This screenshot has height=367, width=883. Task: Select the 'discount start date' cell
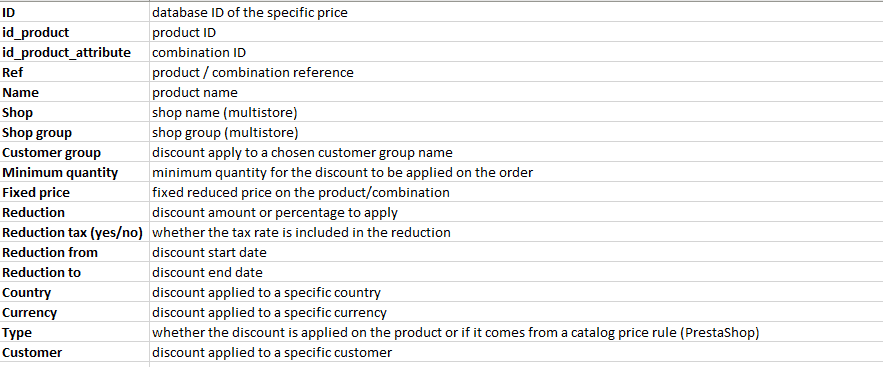(516, 252)
